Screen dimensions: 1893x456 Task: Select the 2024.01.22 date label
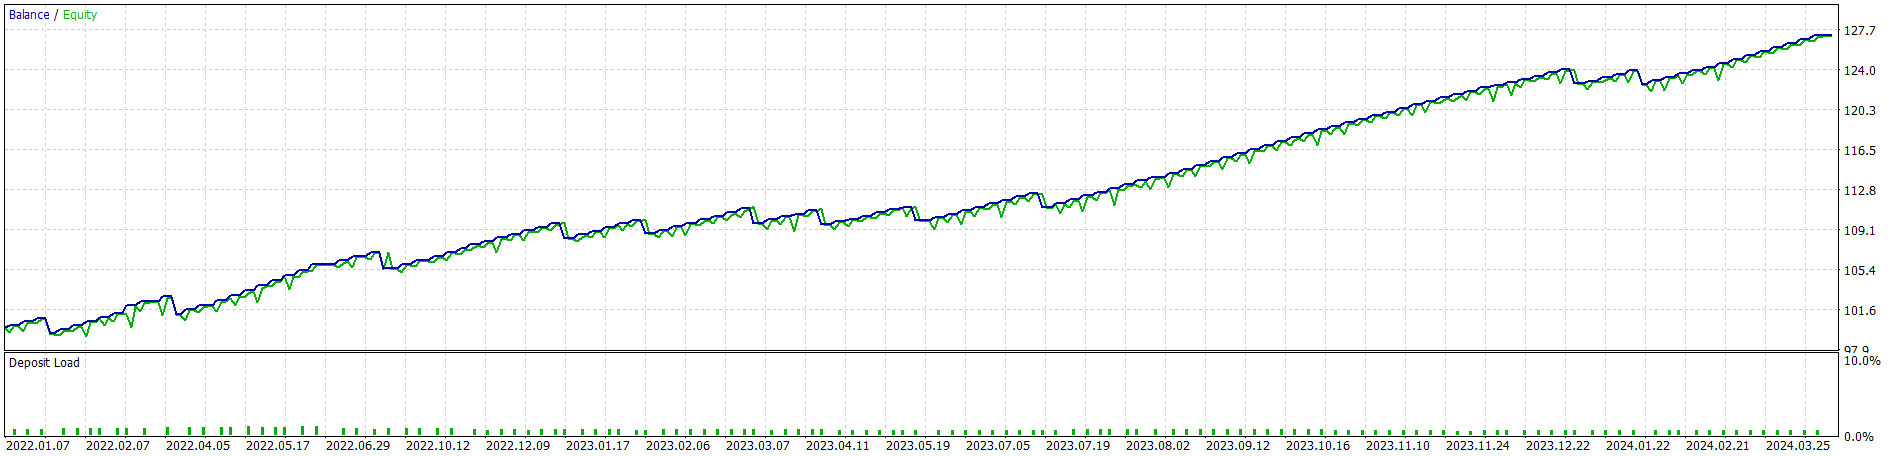coord(1638,446)
